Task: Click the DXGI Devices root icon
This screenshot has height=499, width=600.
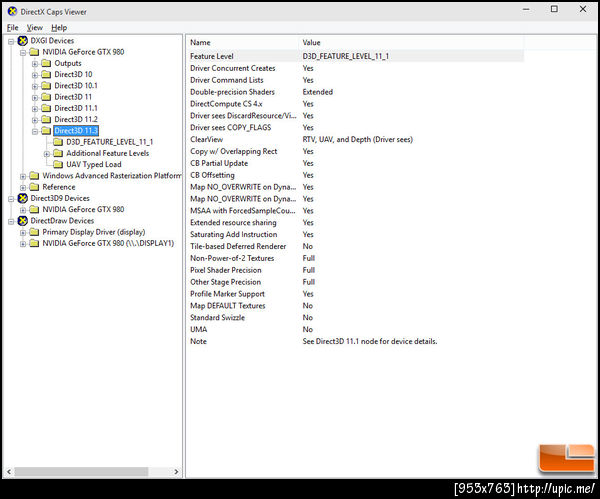Action: [x=23, y=41]
